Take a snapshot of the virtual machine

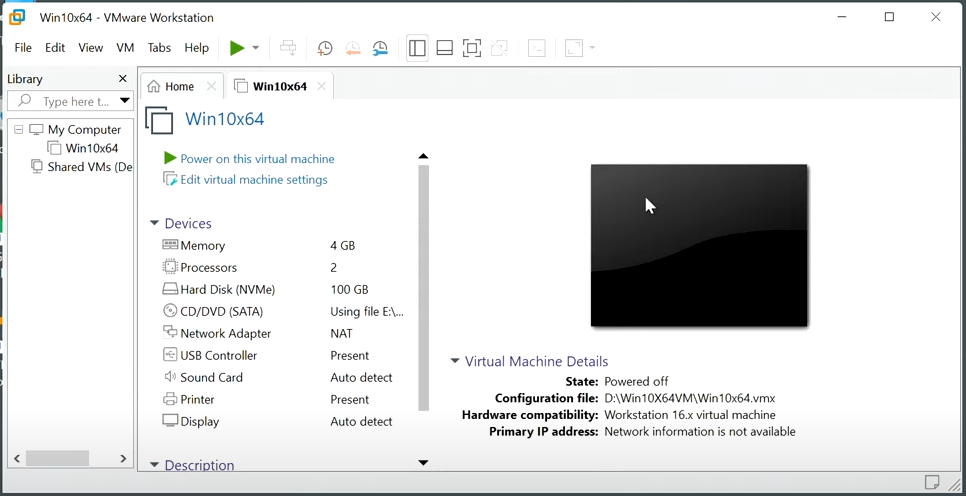[x=325, y=48]
